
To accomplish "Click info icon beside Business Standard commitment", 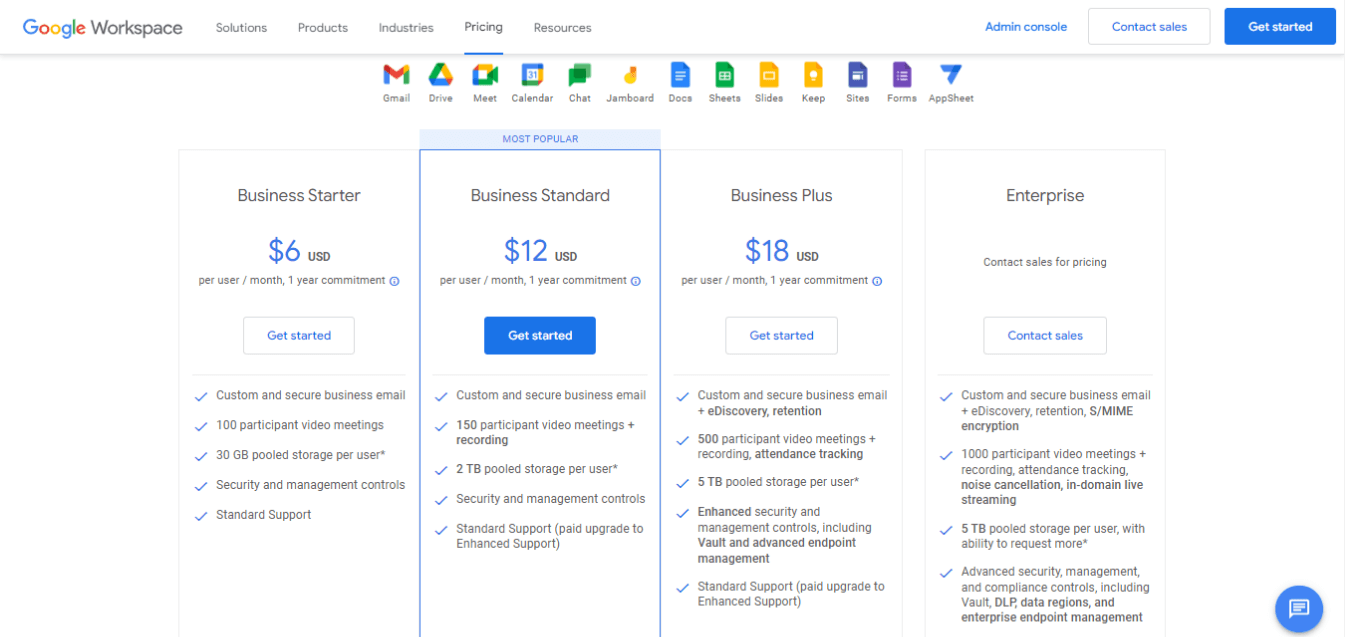I will (x=636, y=281).
